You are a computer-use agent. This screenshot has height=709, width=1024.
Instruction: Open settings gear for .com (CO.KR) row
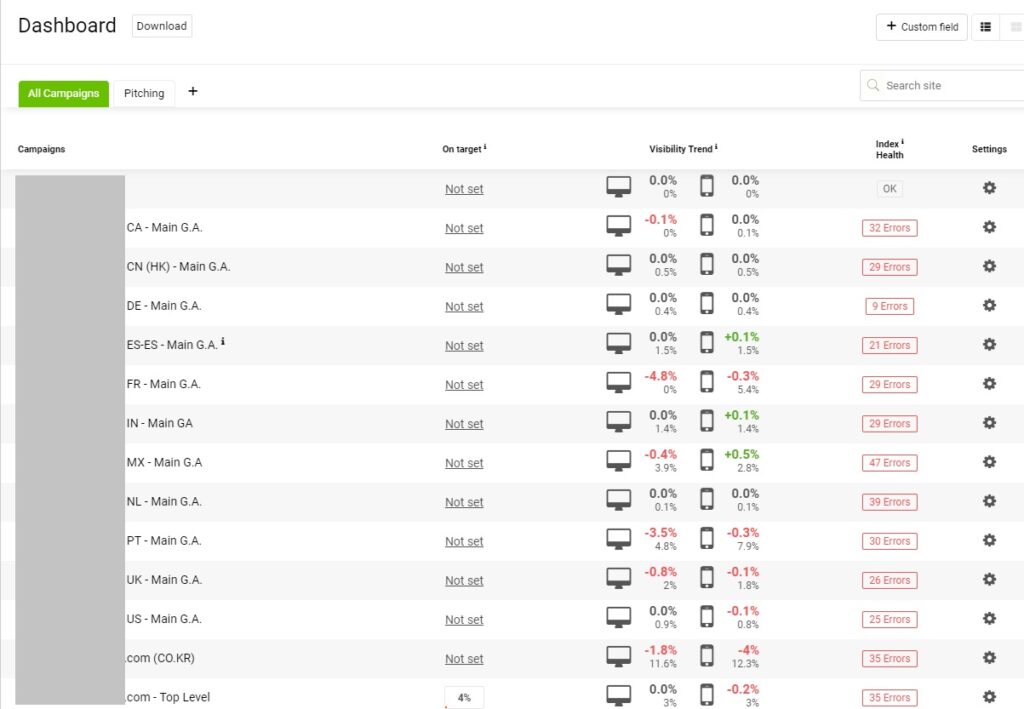pos(989,658)
